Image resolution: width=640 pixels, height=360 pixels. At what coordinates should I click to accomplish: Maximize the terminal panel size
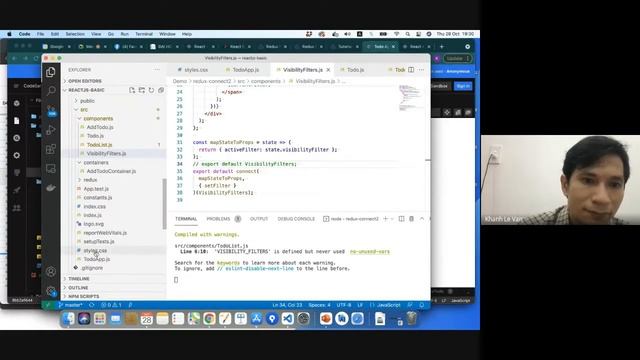422,219
